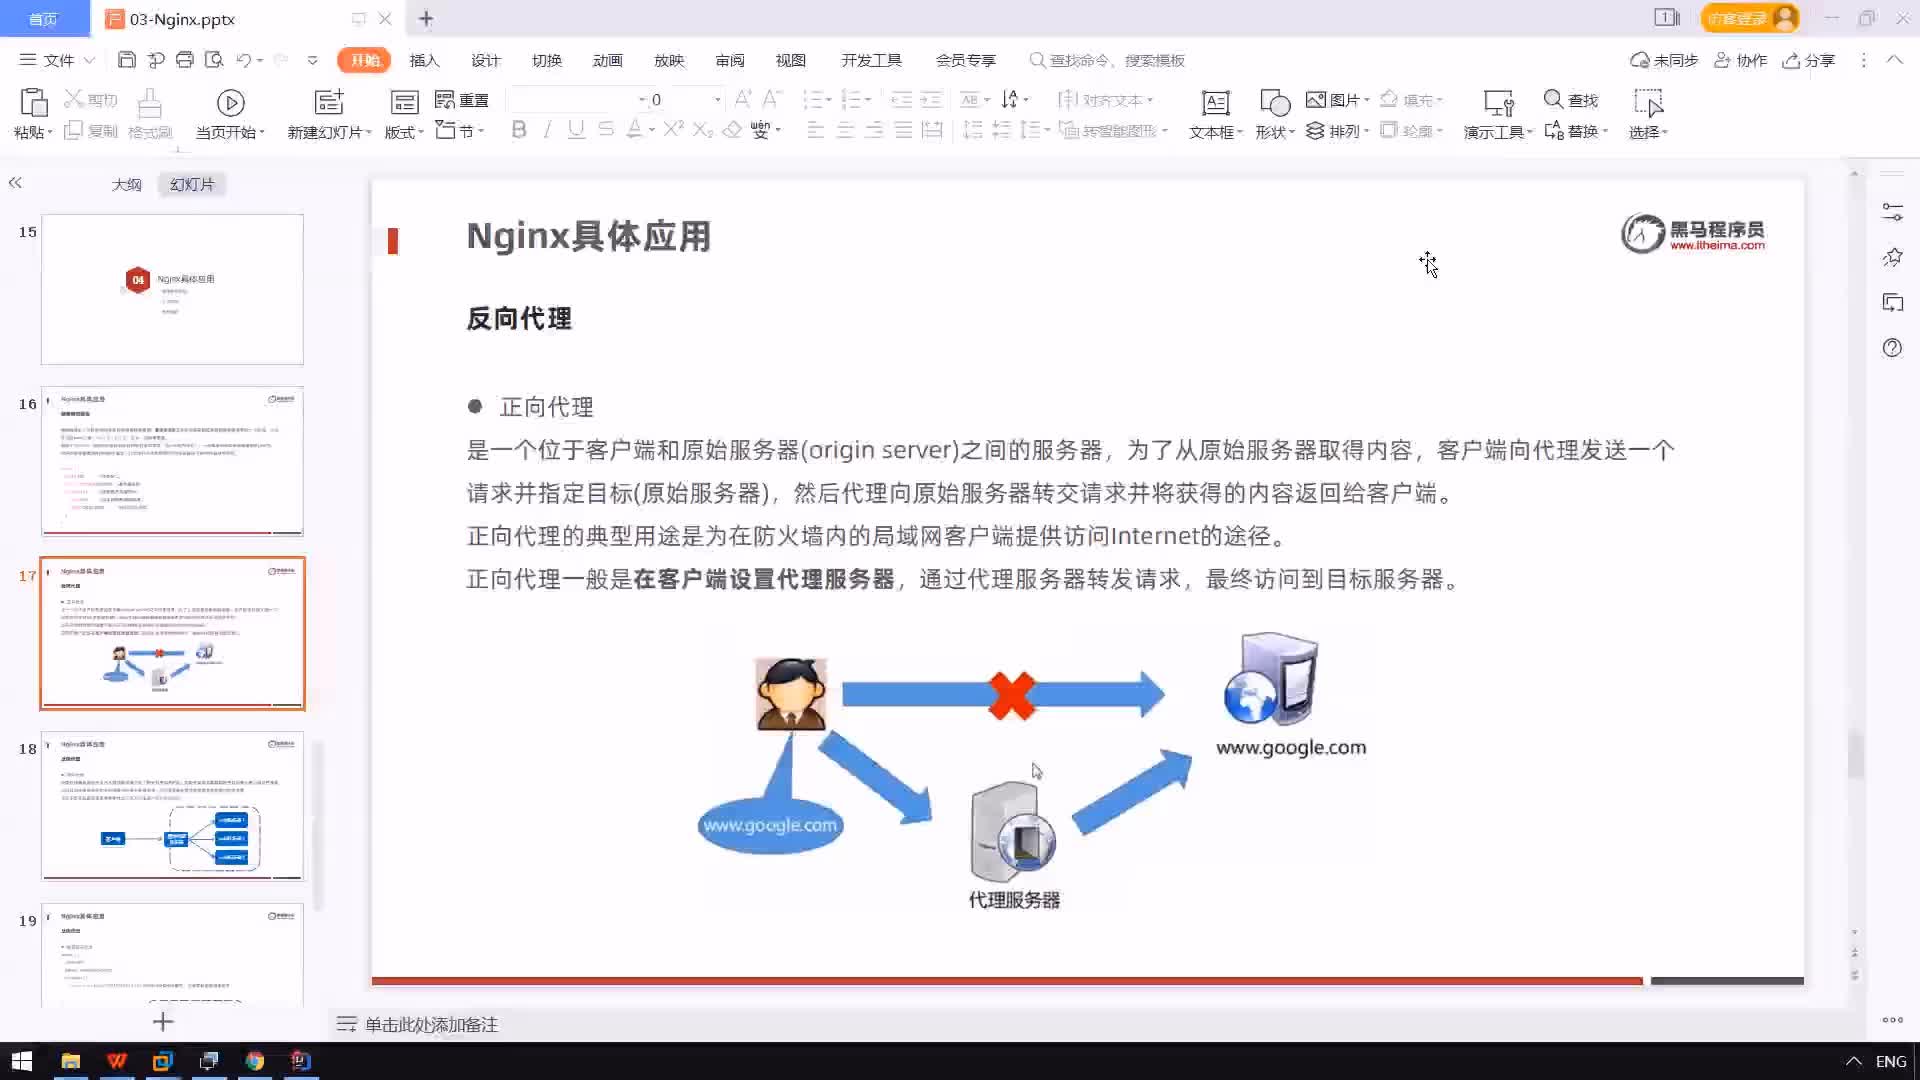This screenshot has height=1080, width=1920.
Task: Switch to the Outline (大纲) panel tab
Action: point(127,184)
